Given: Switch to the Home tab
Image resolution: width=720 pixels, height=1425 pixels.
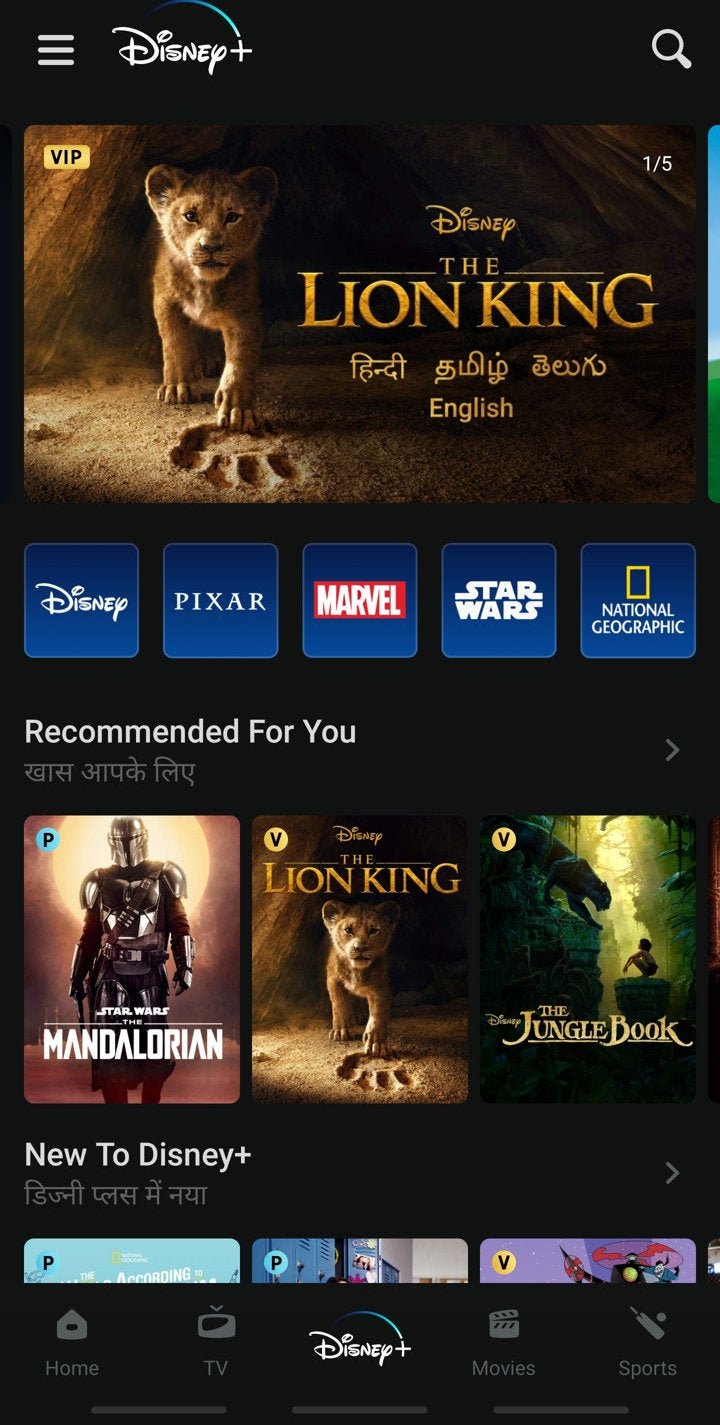Looking at the screenshot, I should (72, 1345).
